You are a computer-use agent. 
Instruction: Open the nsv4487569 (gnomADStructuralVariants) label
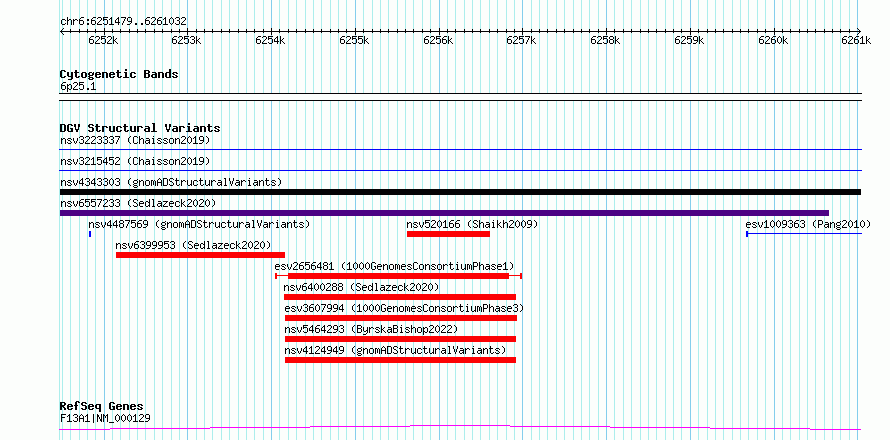pos(199,224)
